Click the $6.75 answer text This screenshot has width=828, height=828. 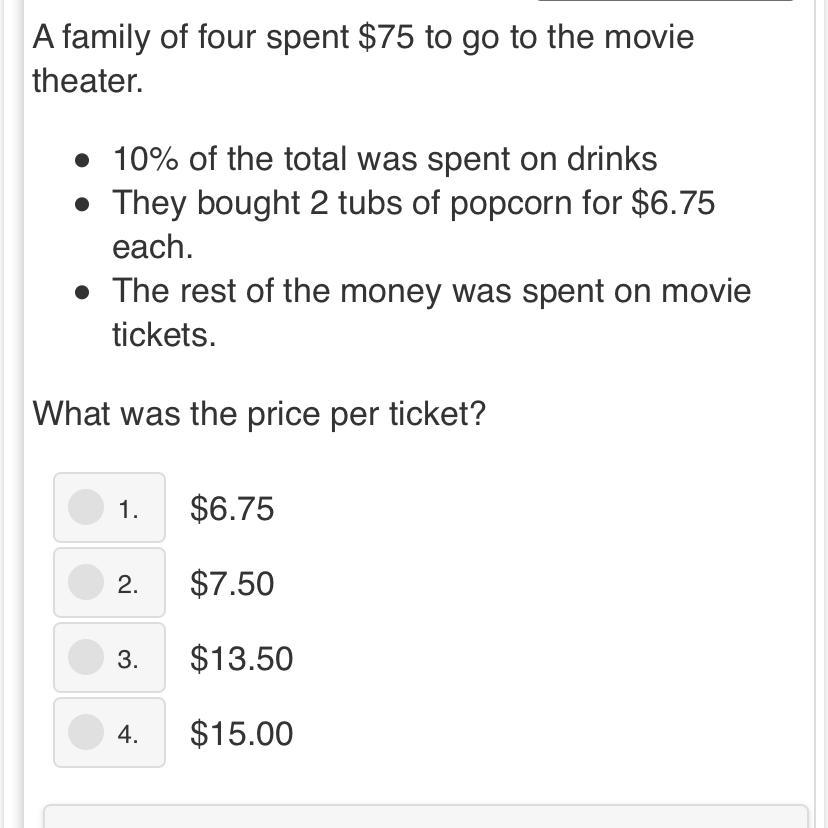pos(232,509)
